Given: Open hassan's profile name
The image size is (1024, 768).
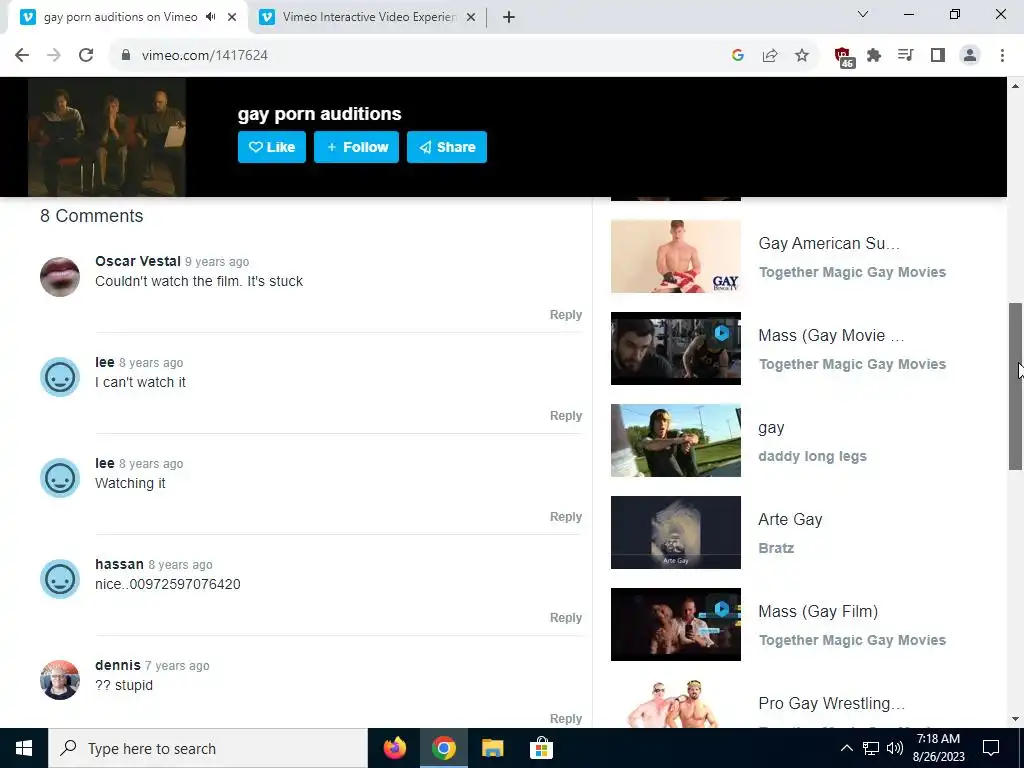Looking at the screenshot, I should point(119,564).
